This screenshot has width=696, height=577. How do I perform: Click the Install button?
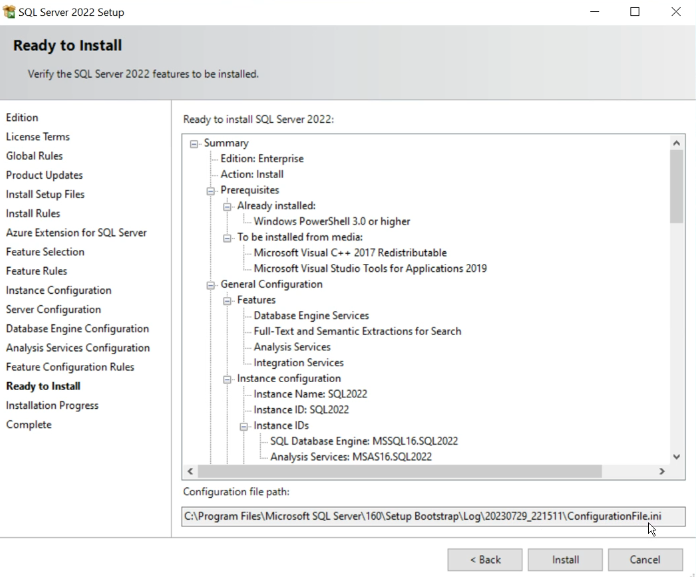pyautogui.click(x=565, y=560)
